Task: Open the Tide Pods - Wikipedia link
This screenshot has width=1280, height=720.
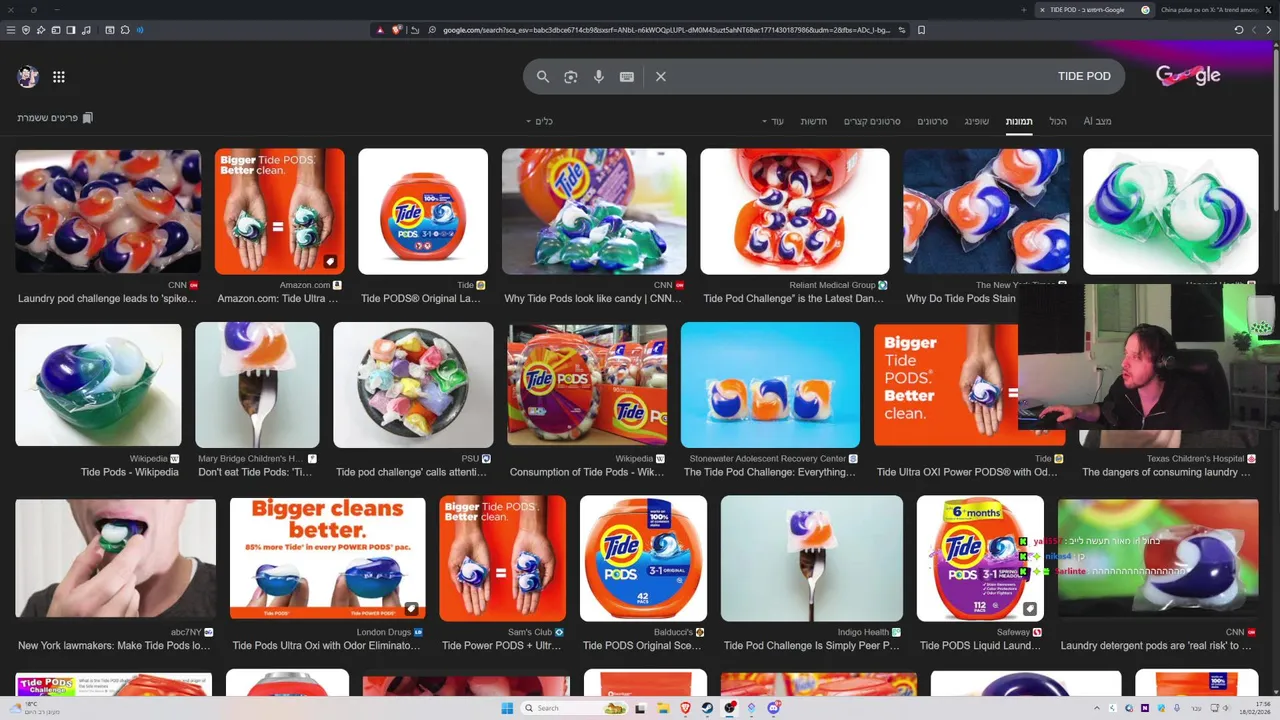Action: tap(130, 472)
